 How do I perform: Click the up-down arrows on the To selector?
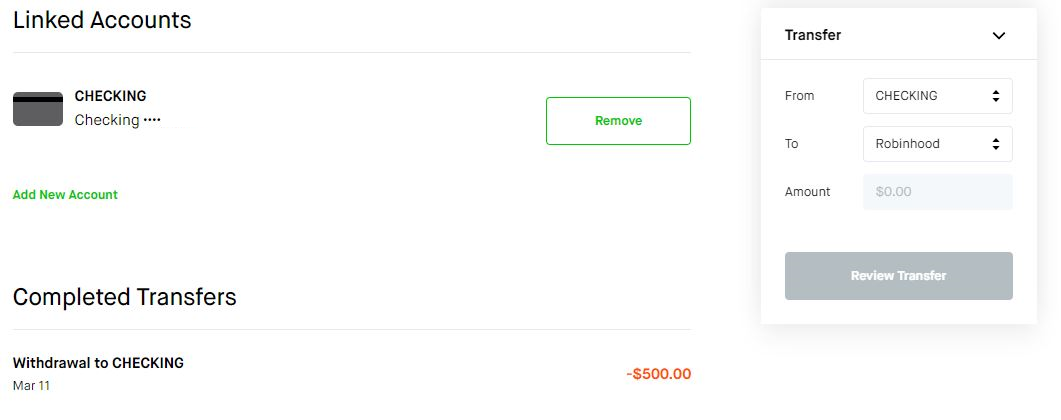point(995,144)
